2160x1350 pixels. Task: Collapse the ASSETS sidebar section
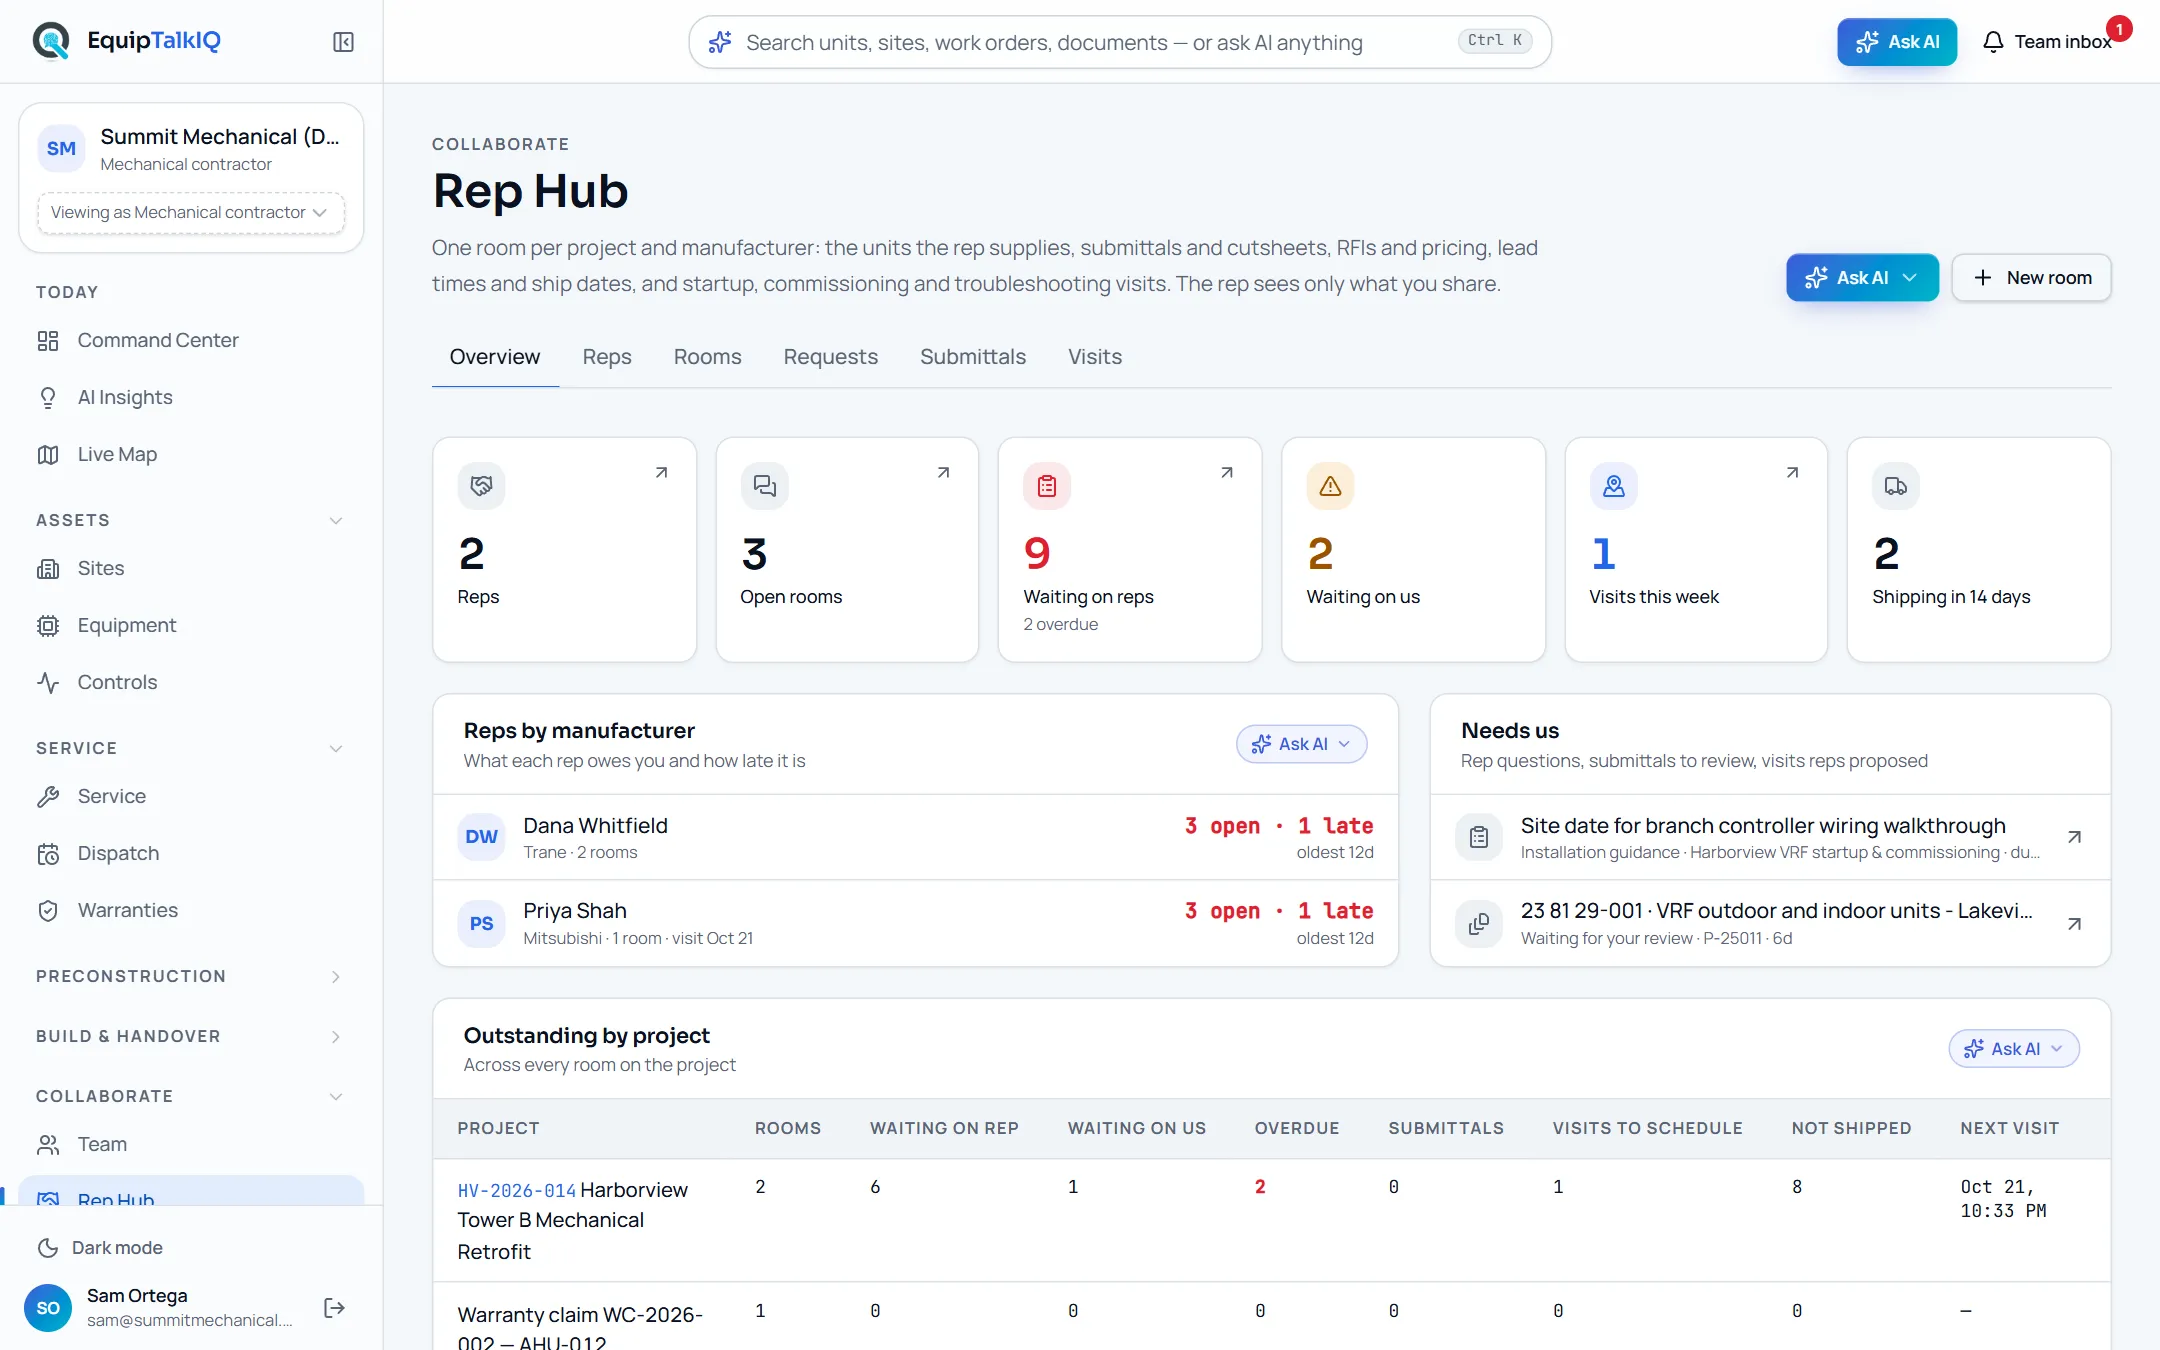(x=336, y=520)
